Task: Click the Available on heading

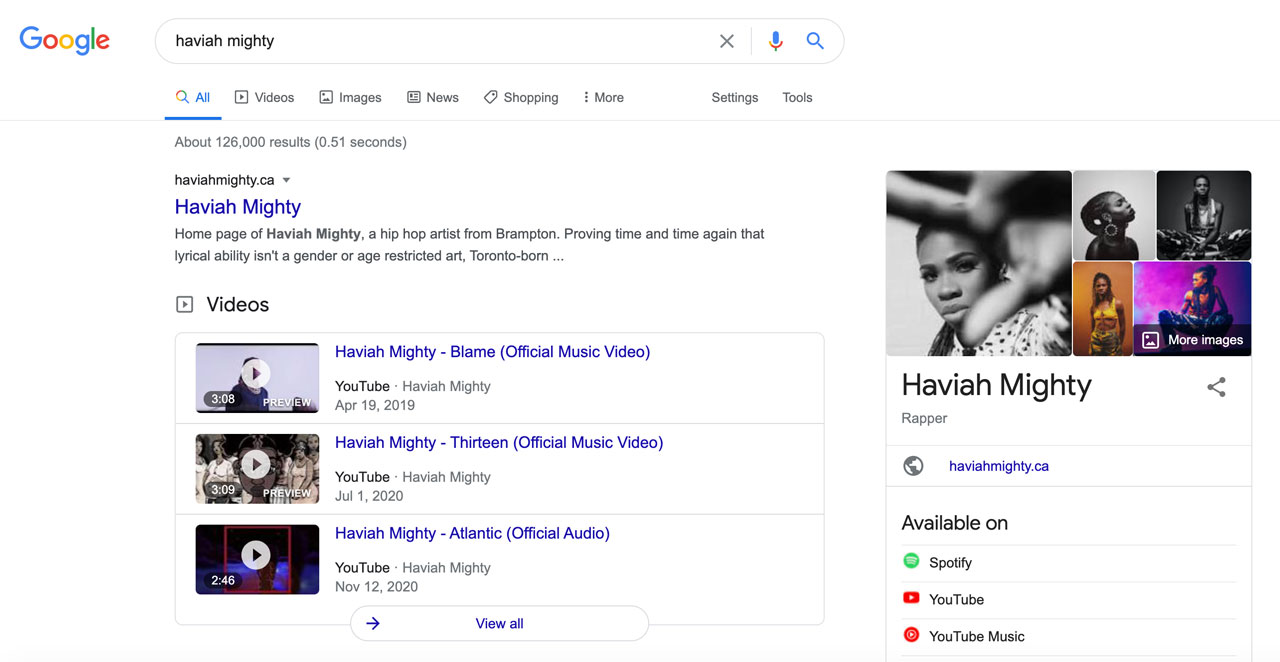Action: click(955, 523)
